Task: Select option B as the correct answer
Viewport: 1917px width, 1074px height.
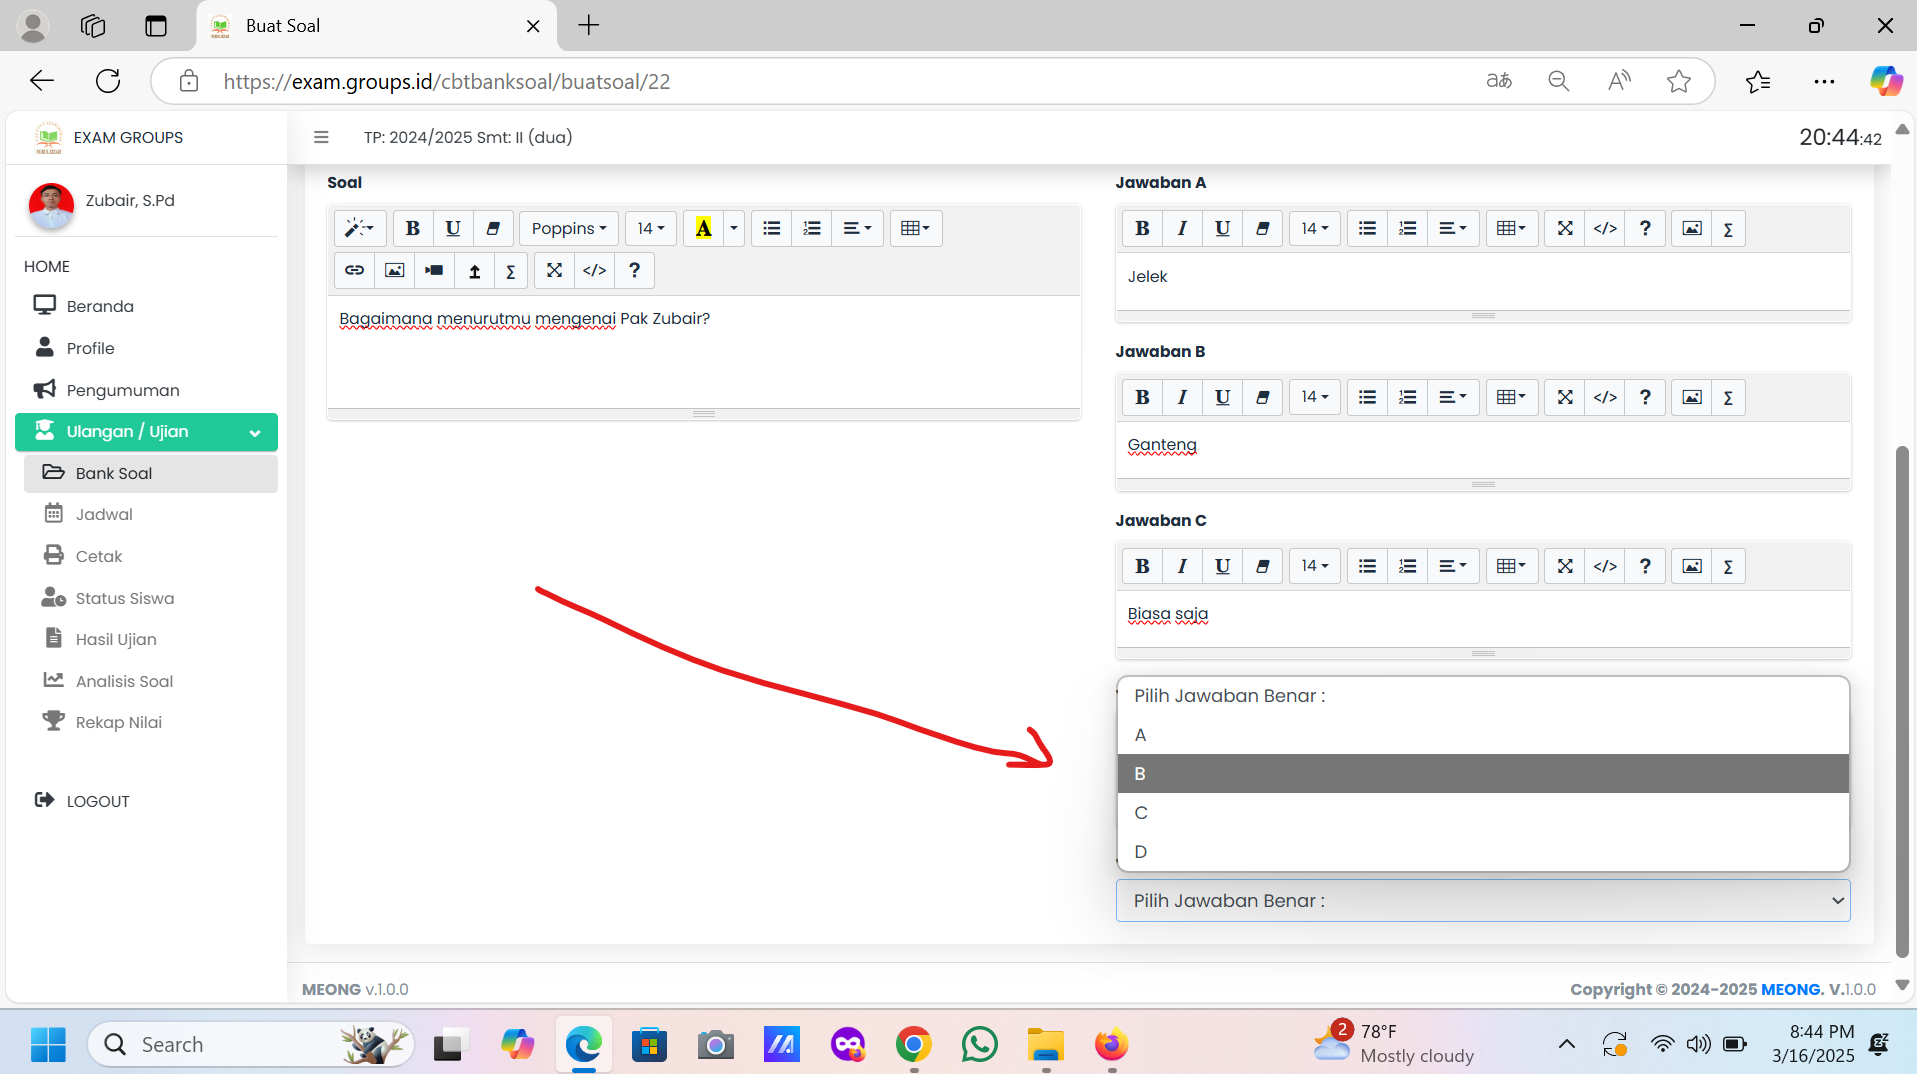Action: (x=1482, y=773)
